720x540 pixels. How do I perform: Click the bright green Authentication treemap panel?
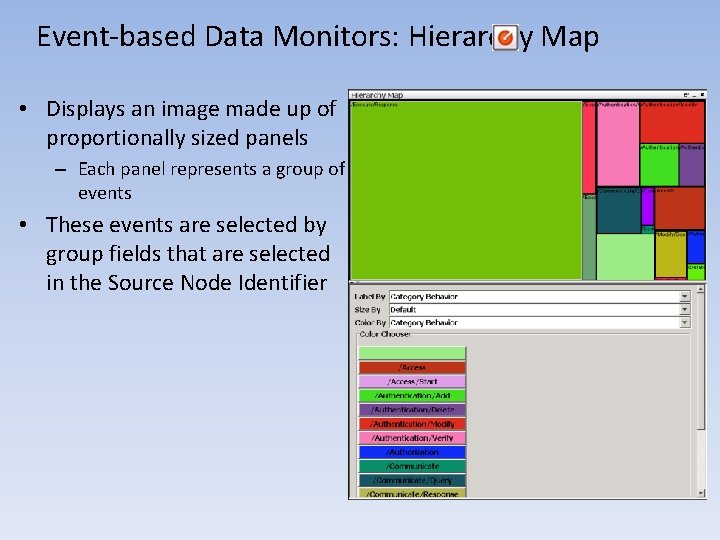[x=659, y=165]
